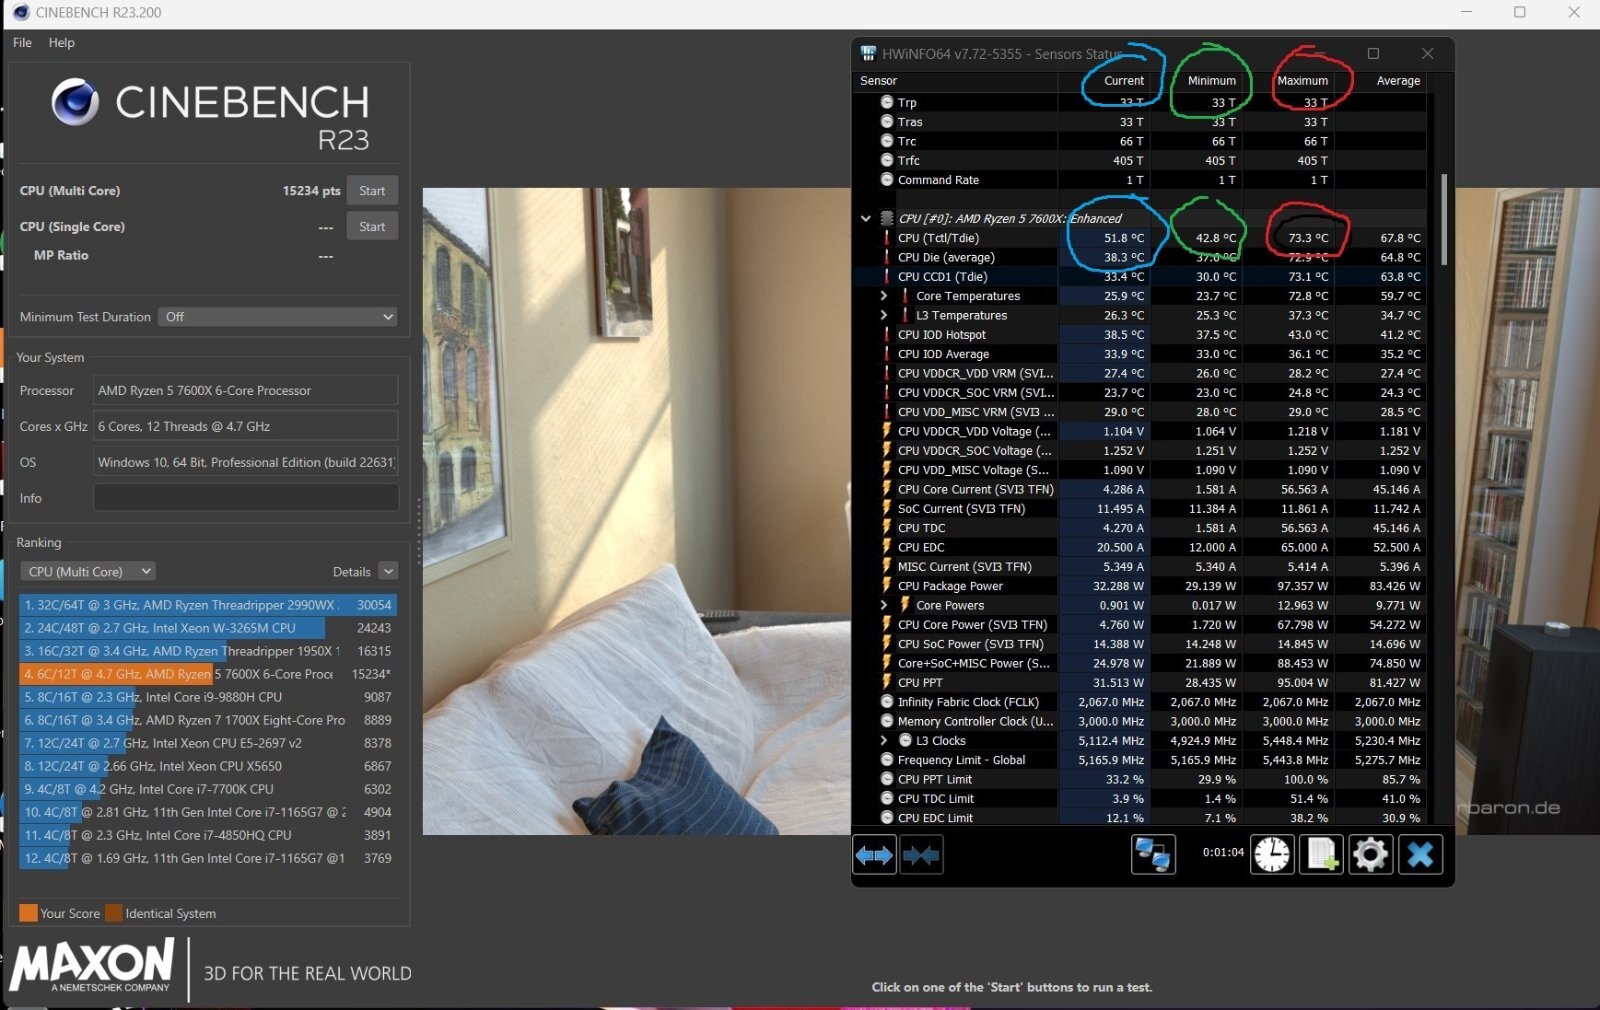Viewport: 1600px width, 1010px height.
Task: Select the CPU Die (average) sensor row
Action: pyautogui.click(x=1140, y=257)
